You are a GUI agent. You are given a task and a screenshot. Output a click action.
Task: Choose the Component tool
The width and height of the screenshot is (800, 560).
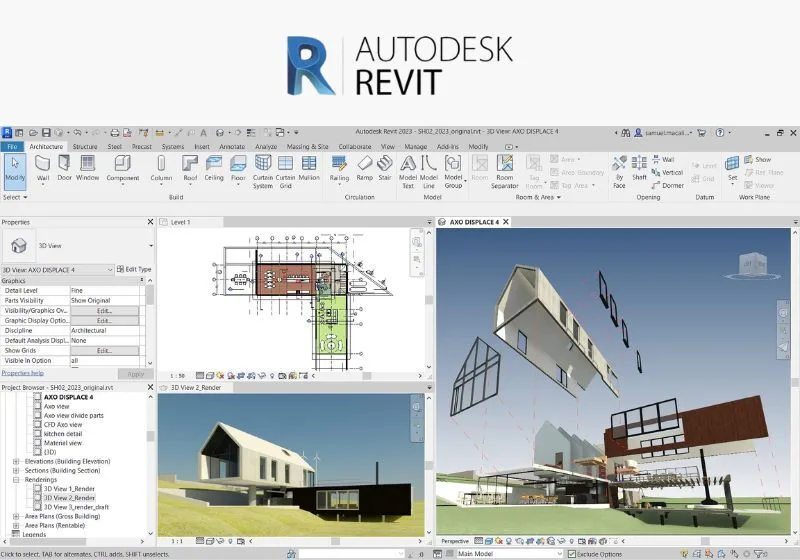[122, 169]
